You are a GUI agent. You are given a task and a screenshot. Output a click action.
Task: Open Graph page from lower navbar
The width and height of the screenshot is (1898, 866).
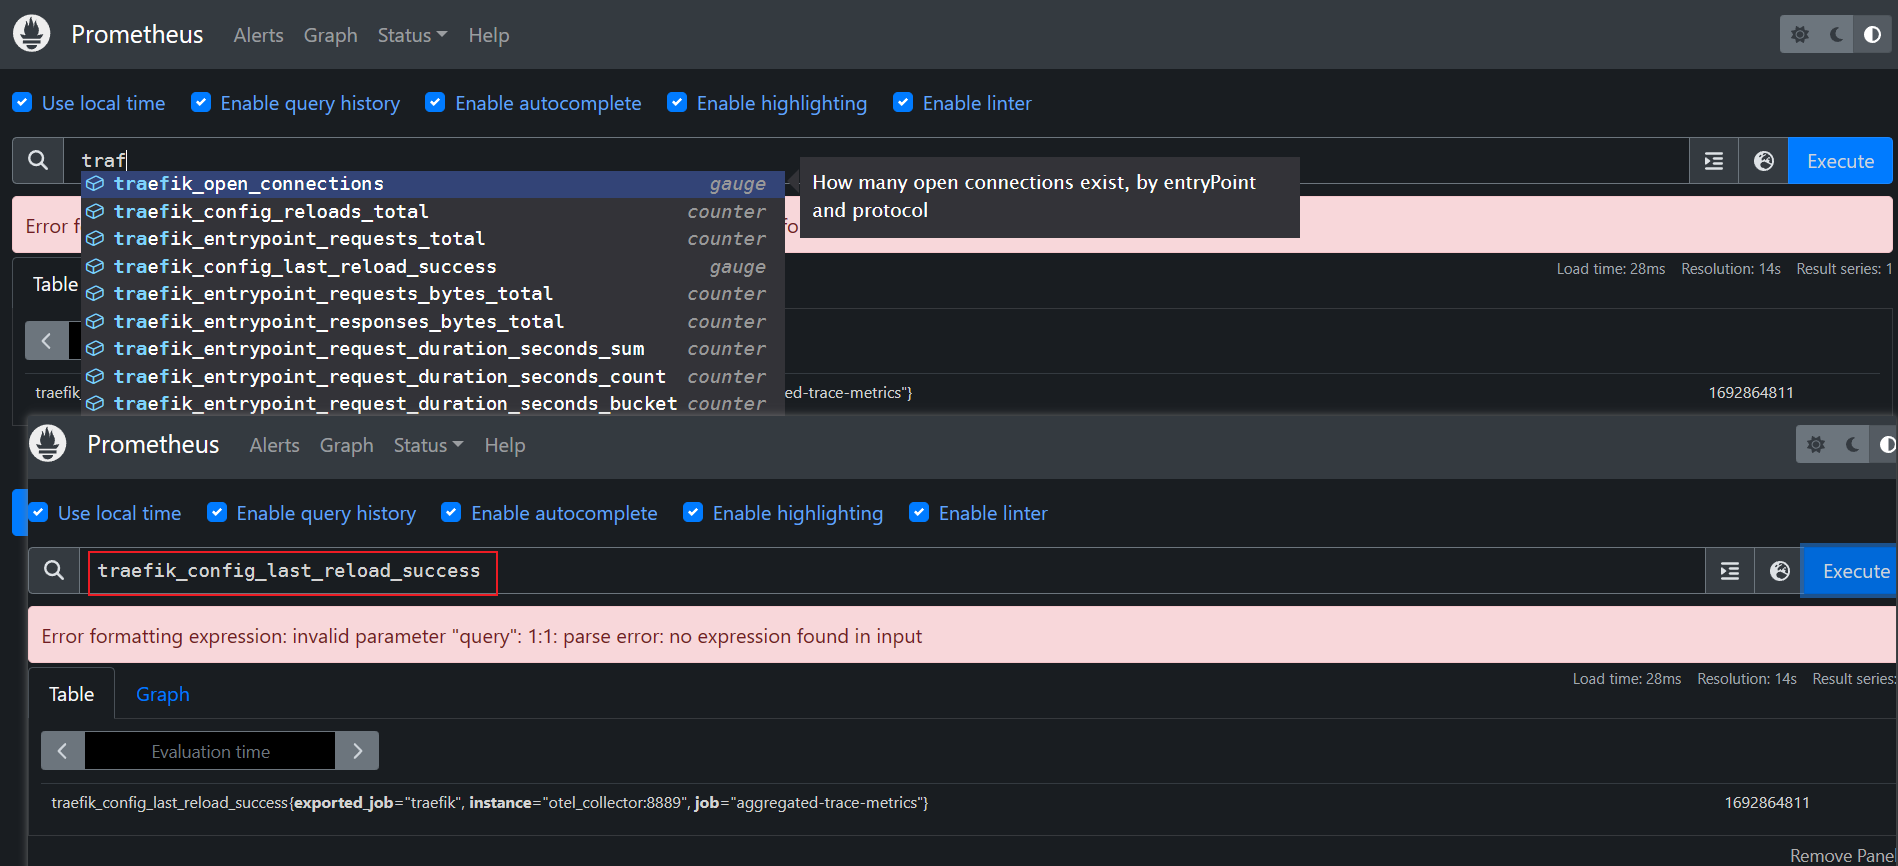(346, 445)
